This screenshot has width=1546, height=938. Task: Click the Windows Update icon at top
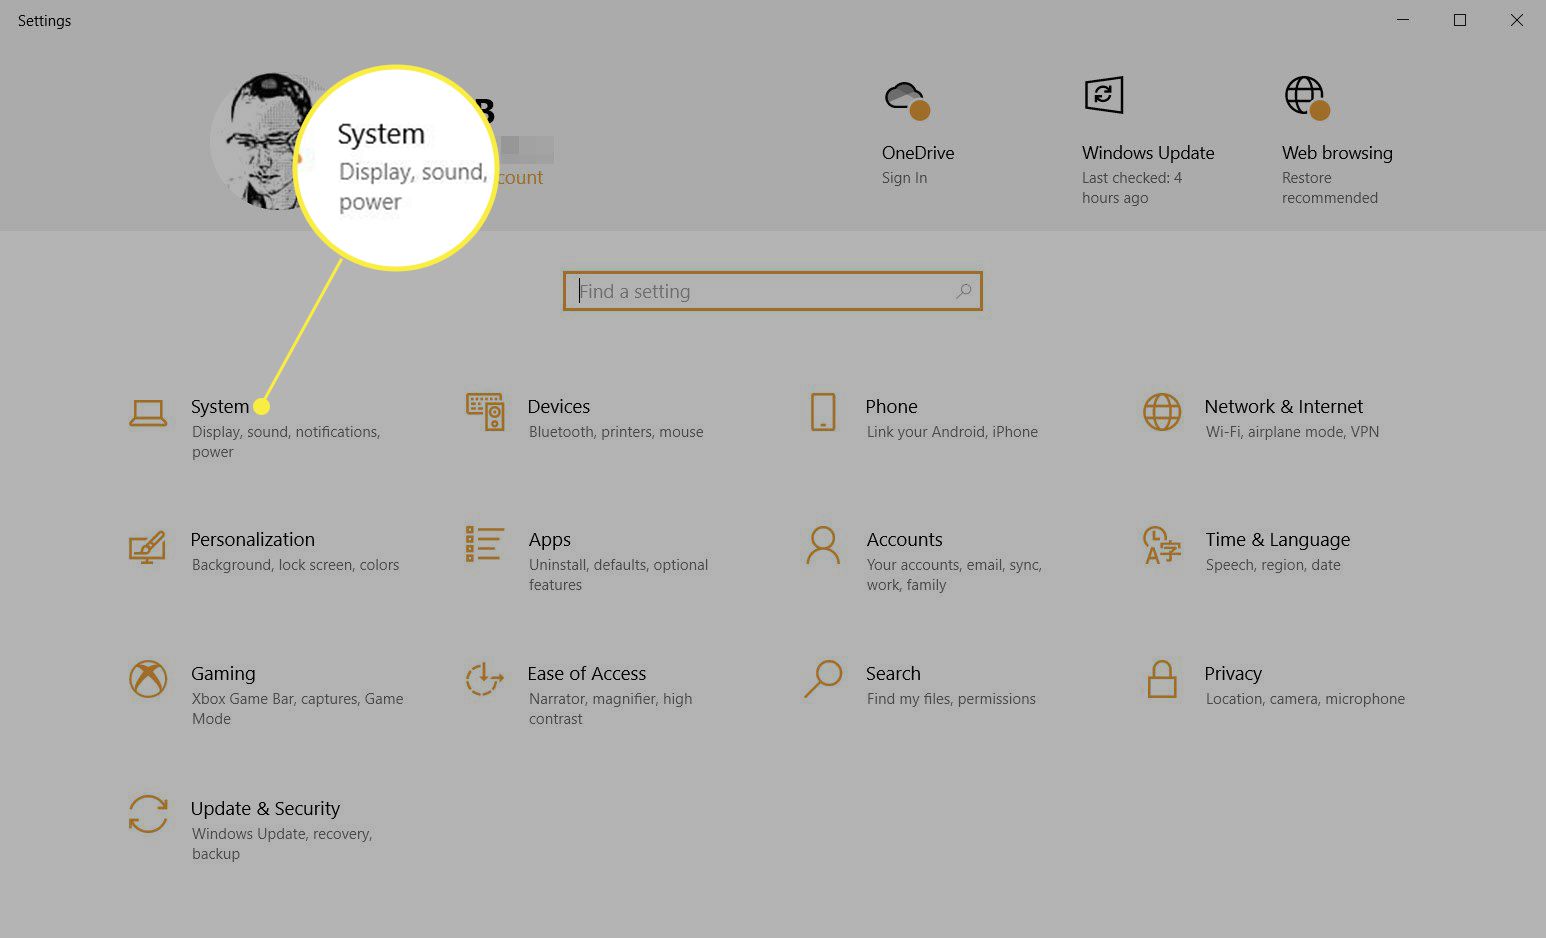coord(1104,96)
